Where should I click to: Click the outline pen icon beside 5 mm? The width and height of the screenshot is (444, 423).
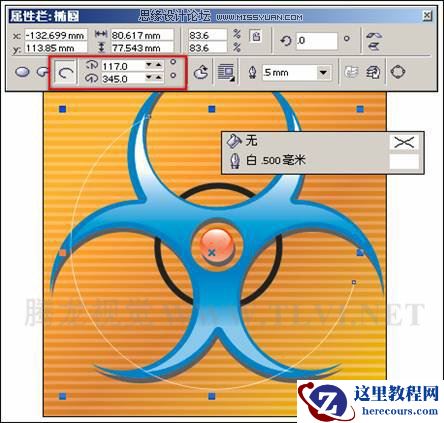click(253, 72)
